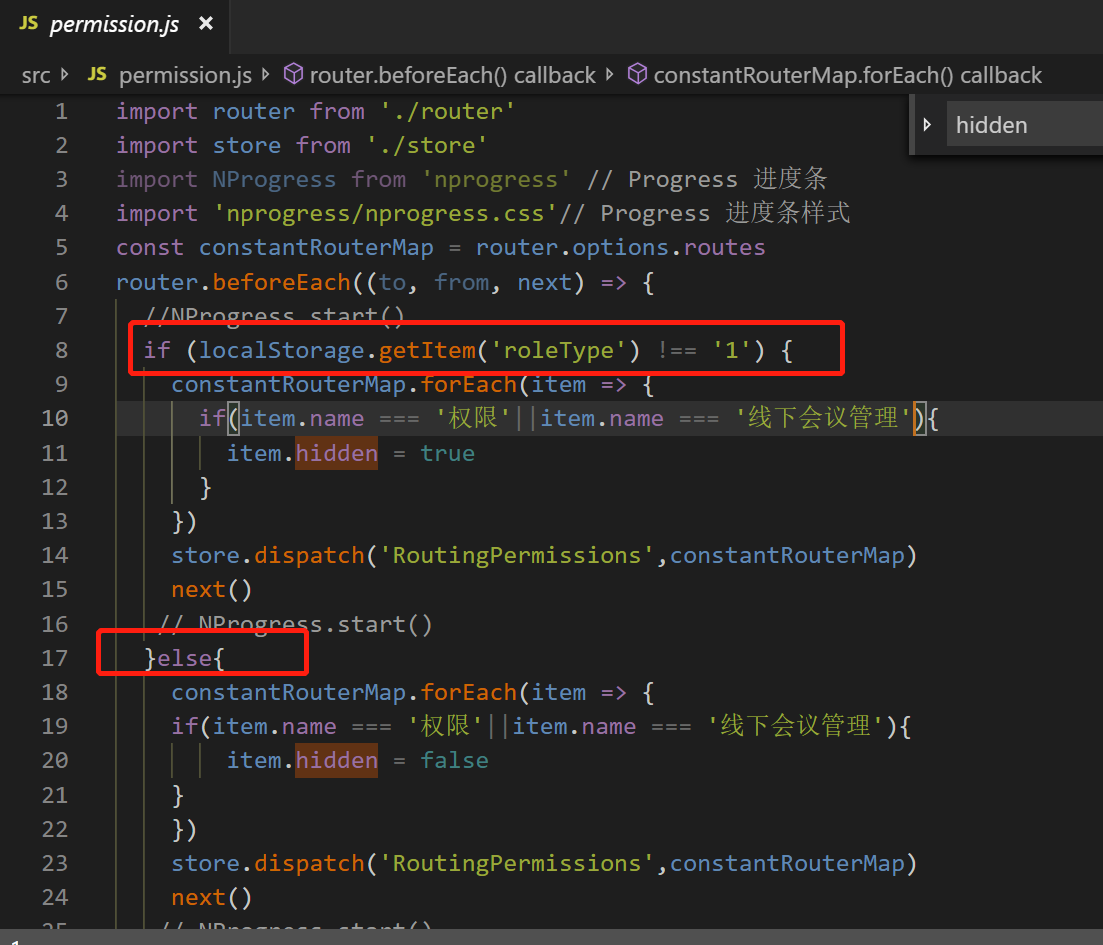Click getItem on line 8
This screenshot has width=1103, height=945.
[427, 350]
